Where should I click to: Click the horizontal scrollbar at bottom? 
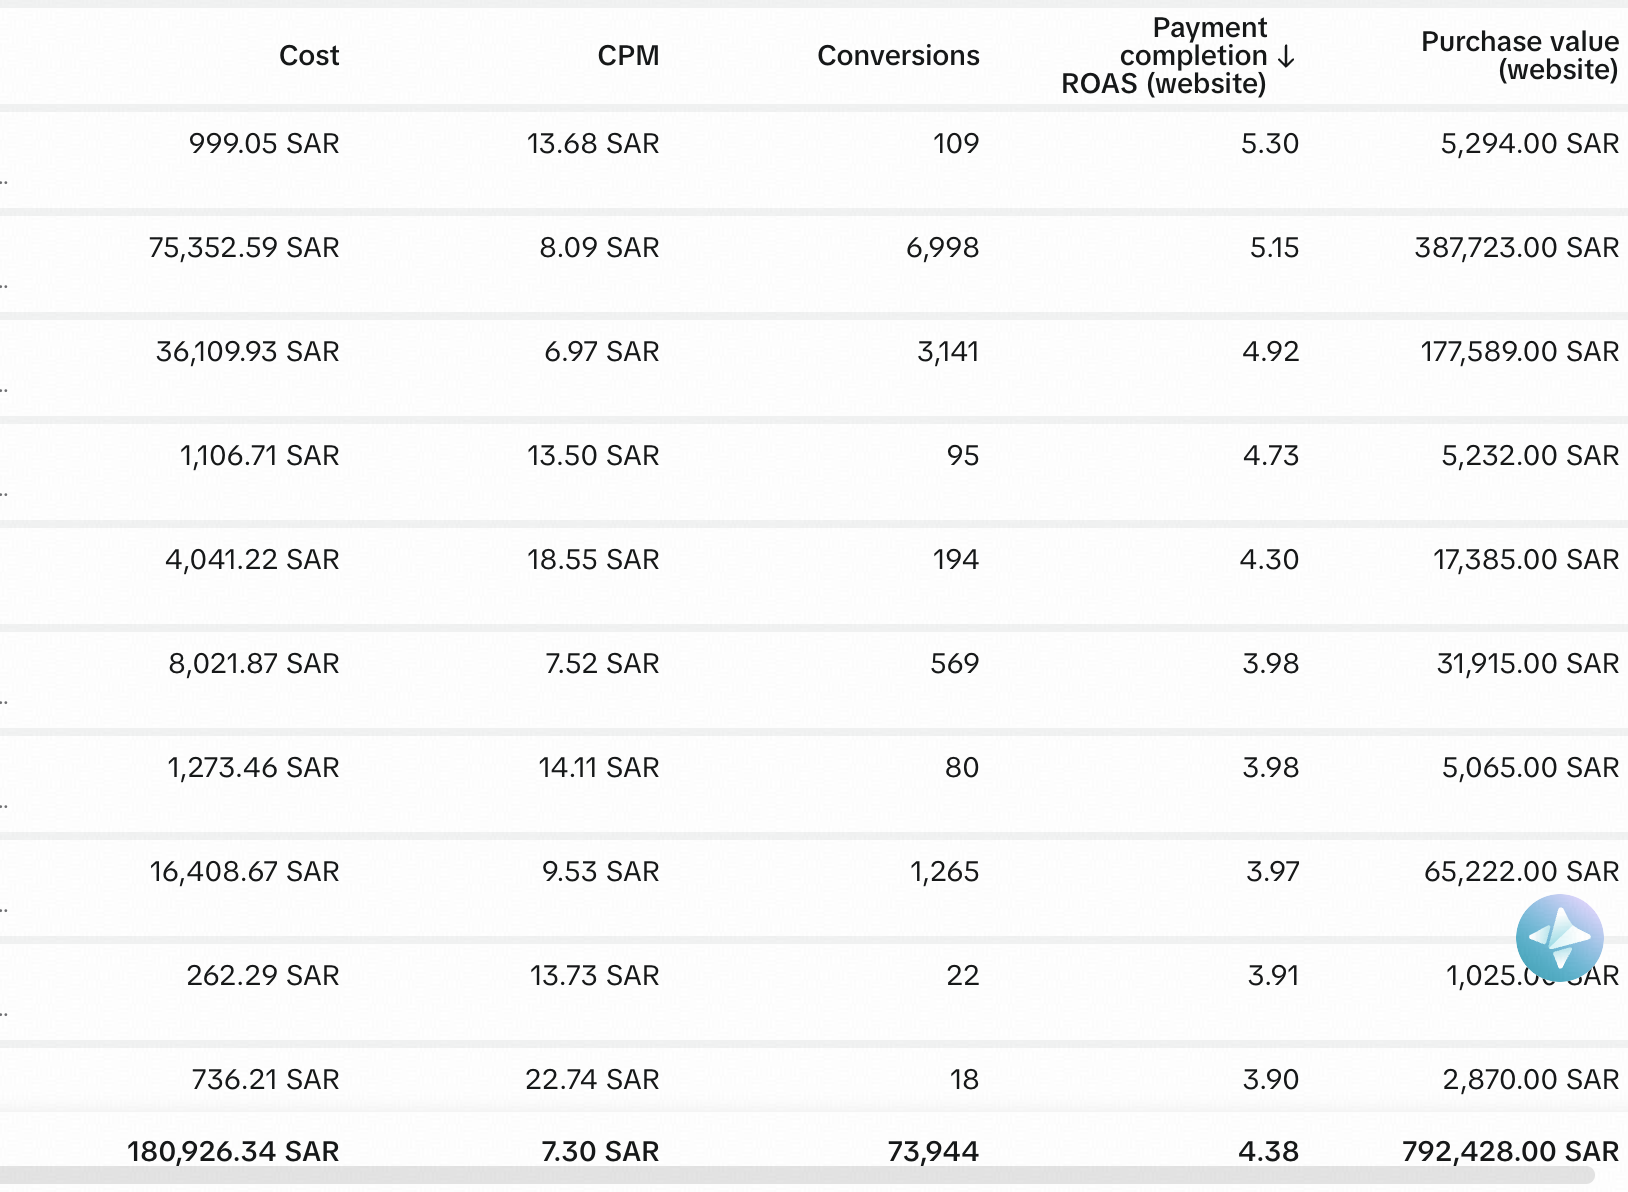[800, 1176]
